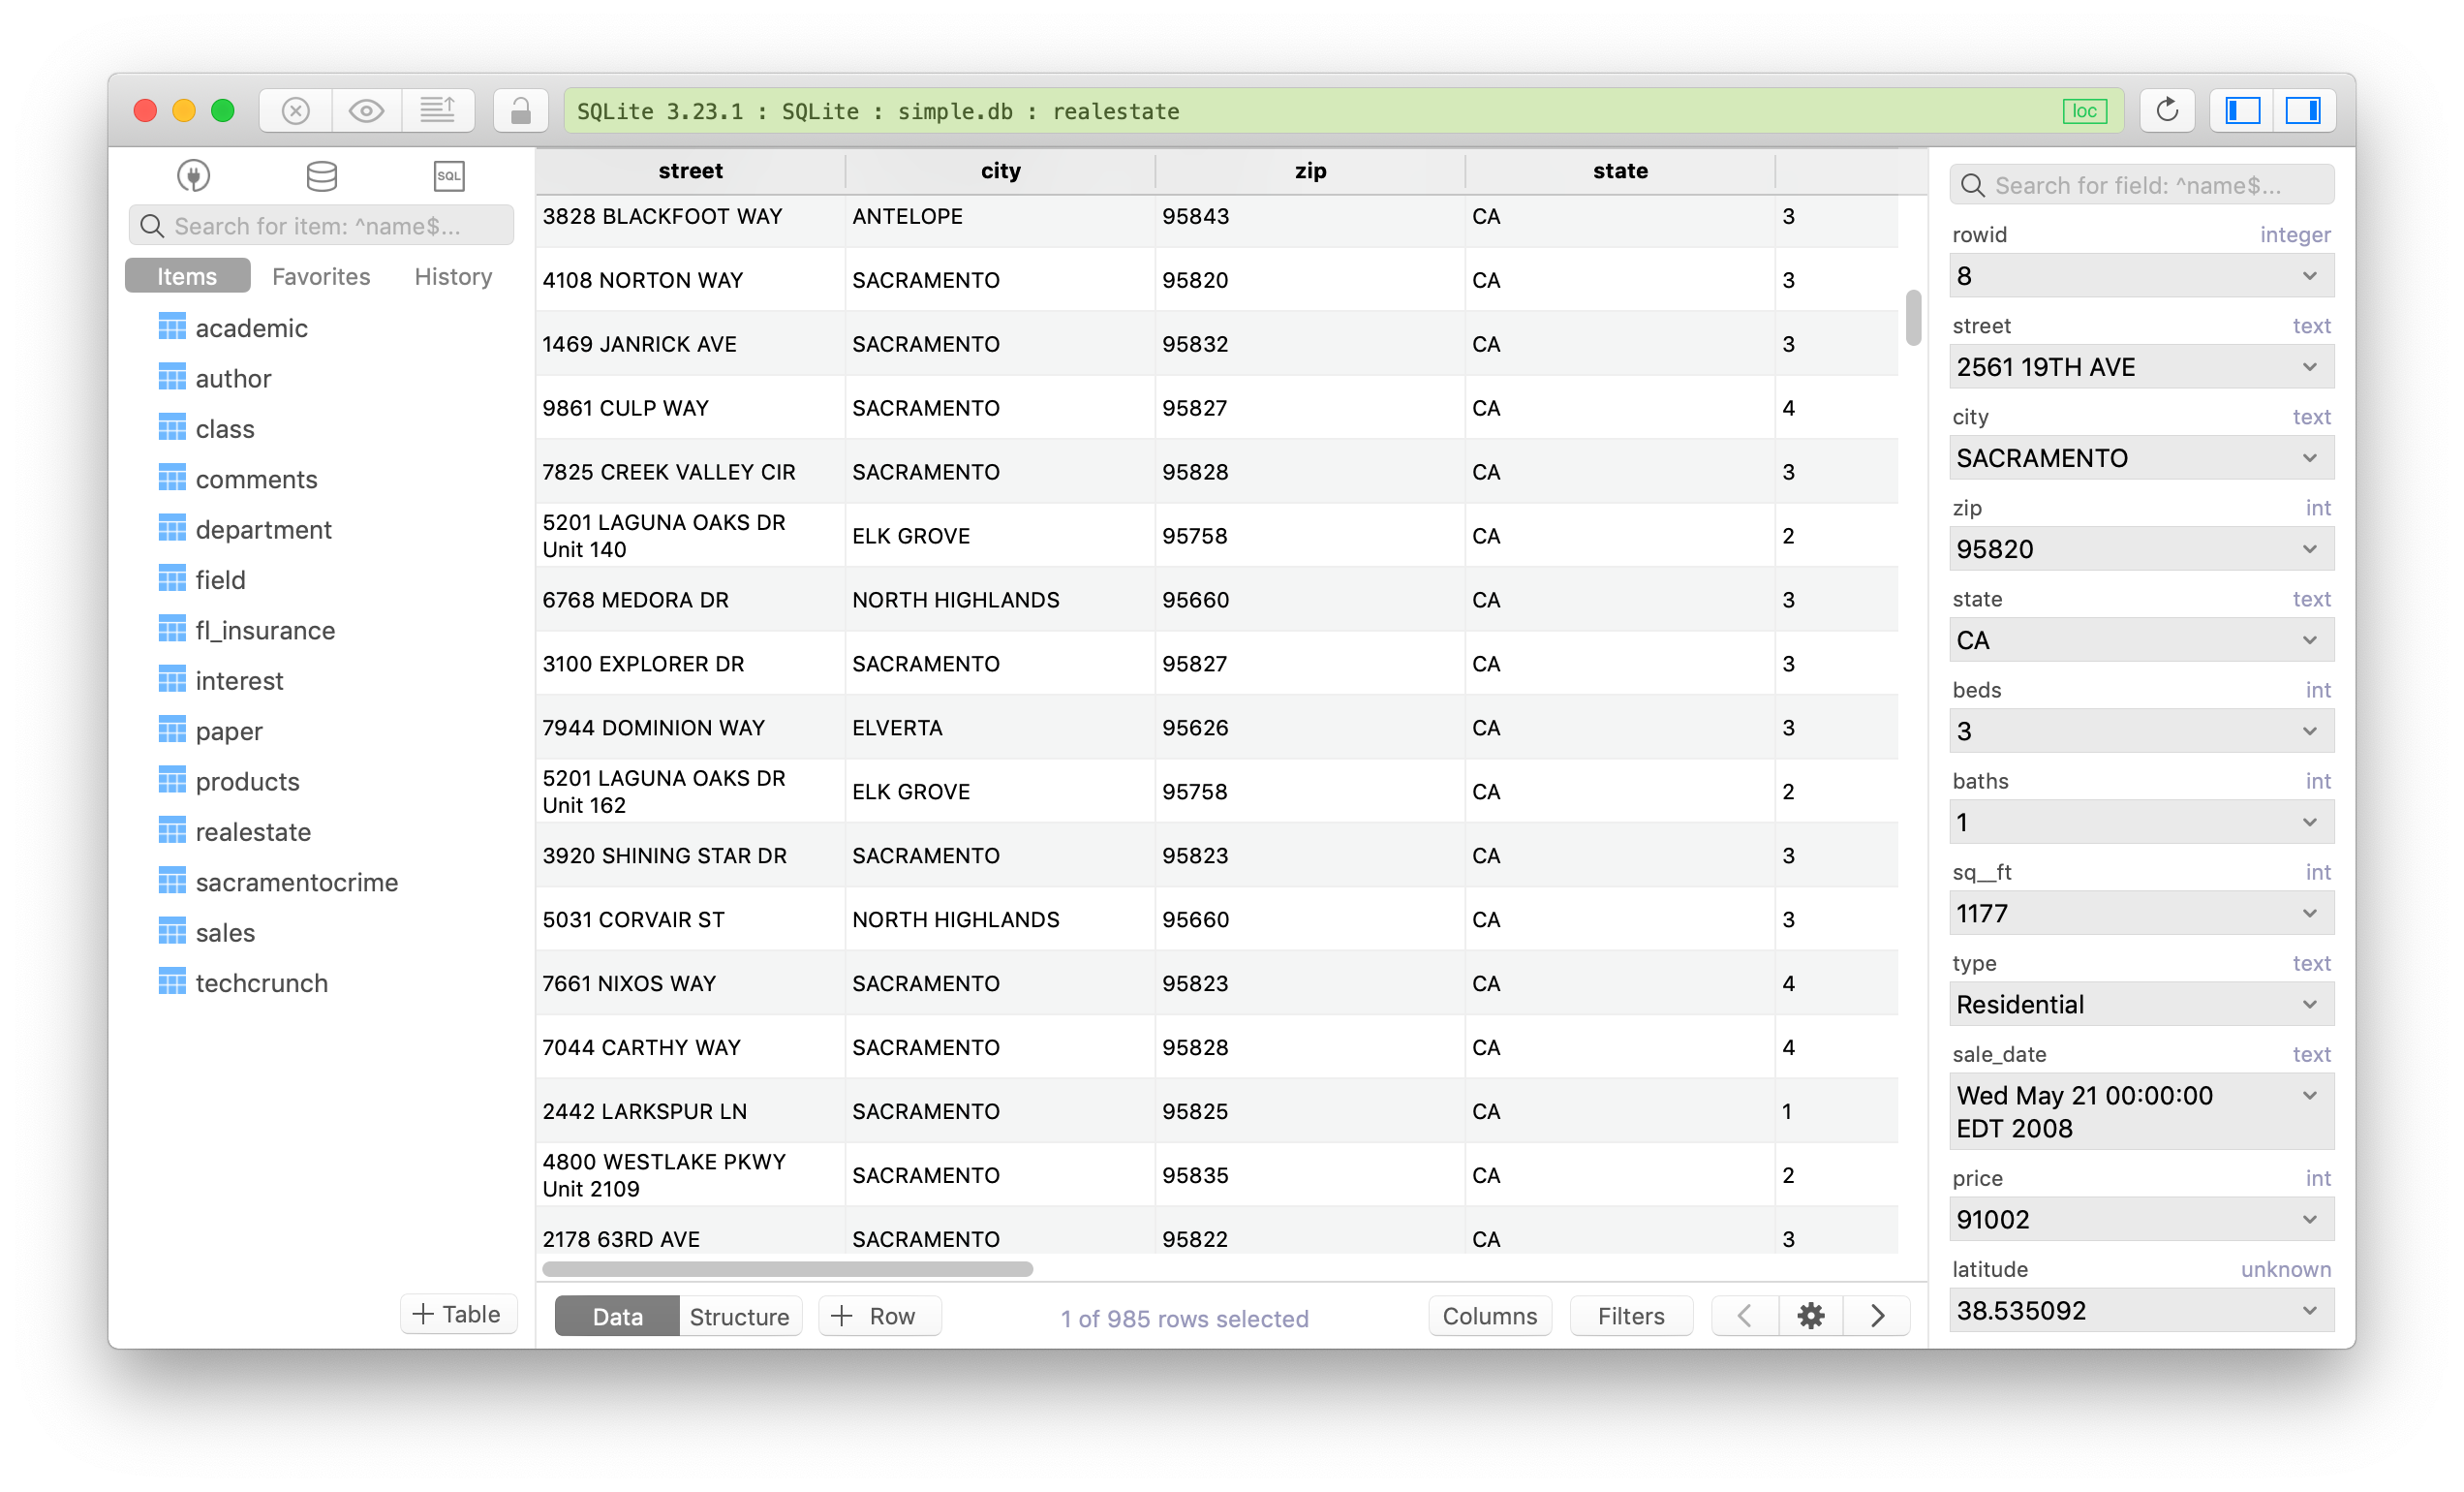Switch to the Data view tab
2464x1492 pixels.
click(x=617, y=1316)
